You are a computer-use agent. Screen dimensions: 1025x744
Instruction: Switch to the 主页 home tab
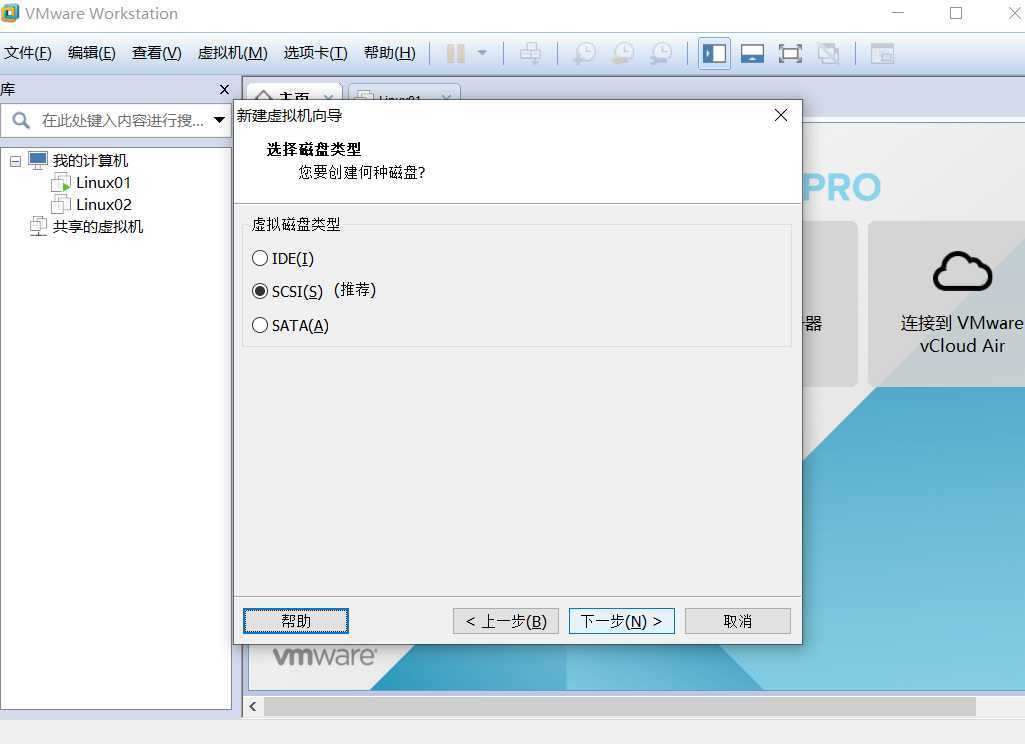point(293,93)
